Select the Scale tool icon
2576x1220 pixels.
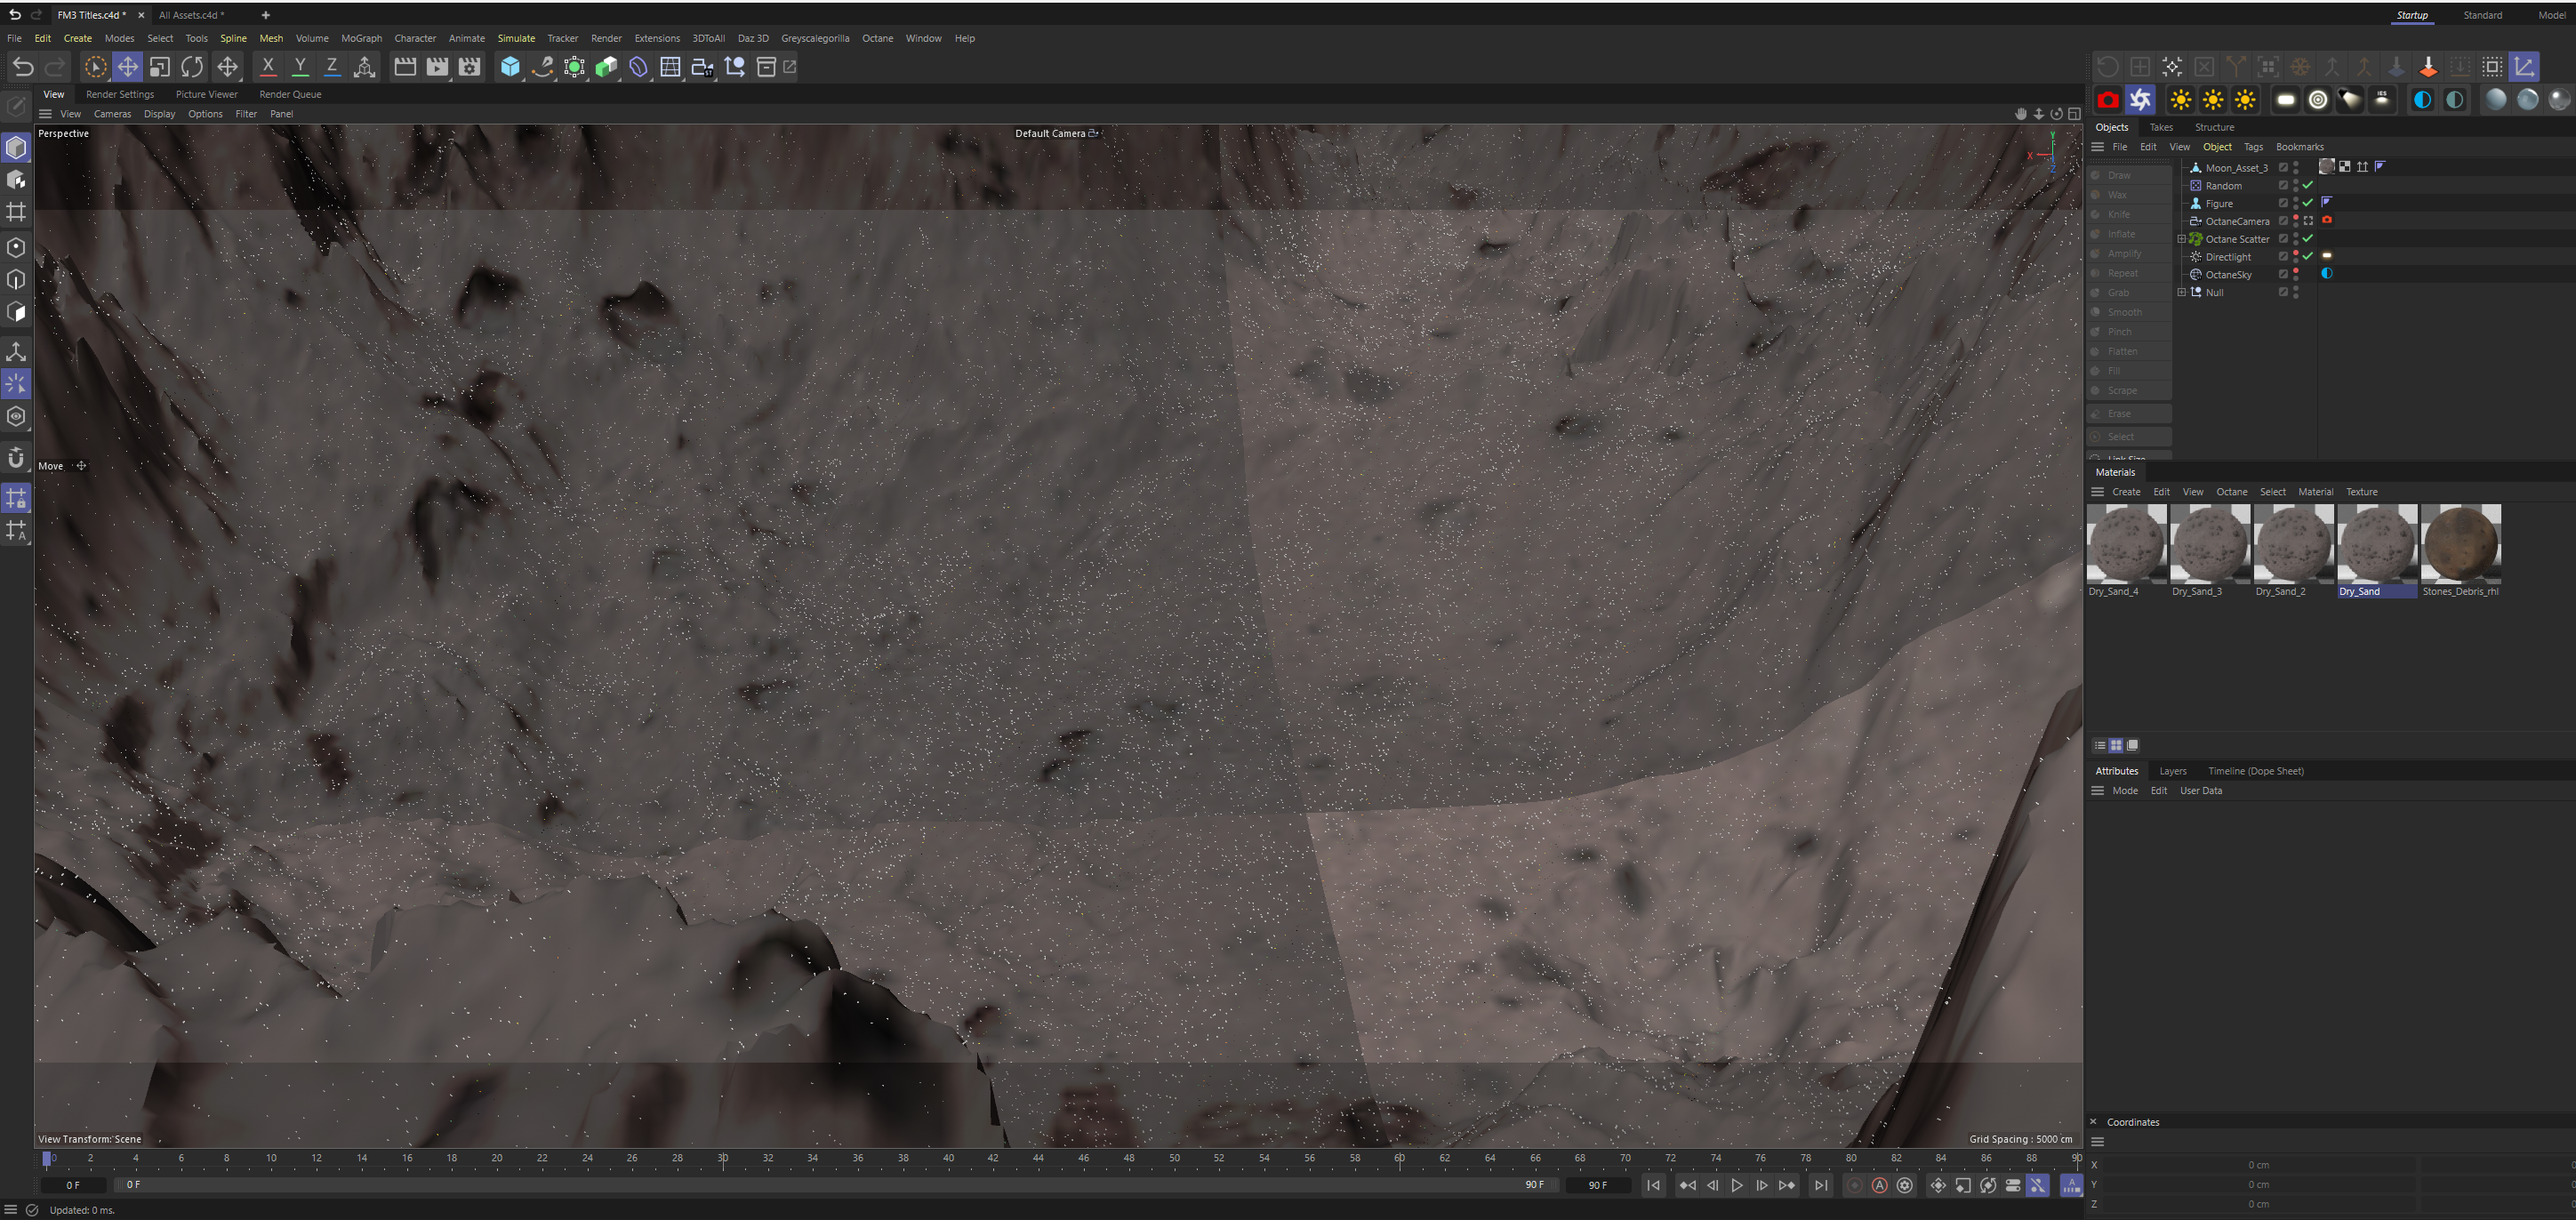point(160,67)
